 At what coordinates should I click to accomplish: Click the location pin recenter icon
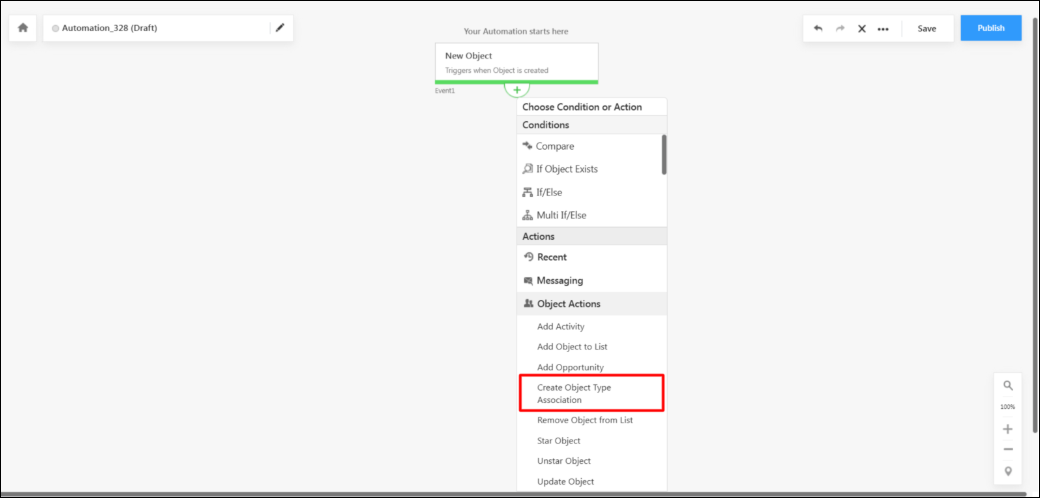(x=1008, y=471)
